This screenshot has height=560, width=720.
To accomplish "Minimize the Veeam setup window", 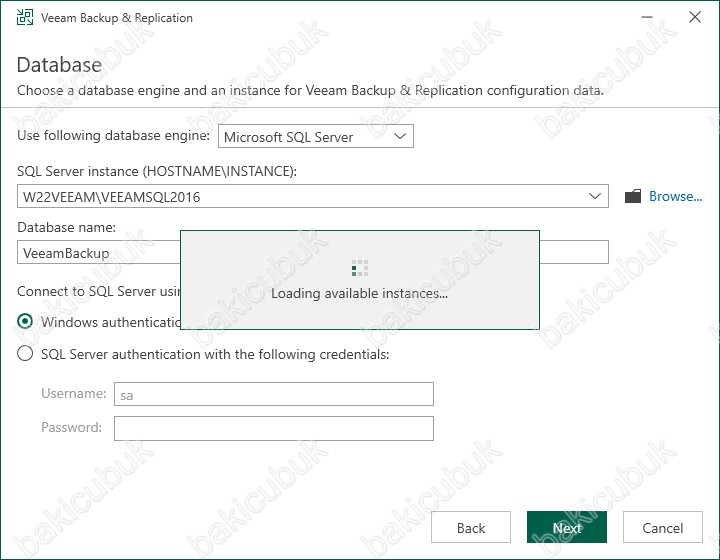I will pos(647,17).
